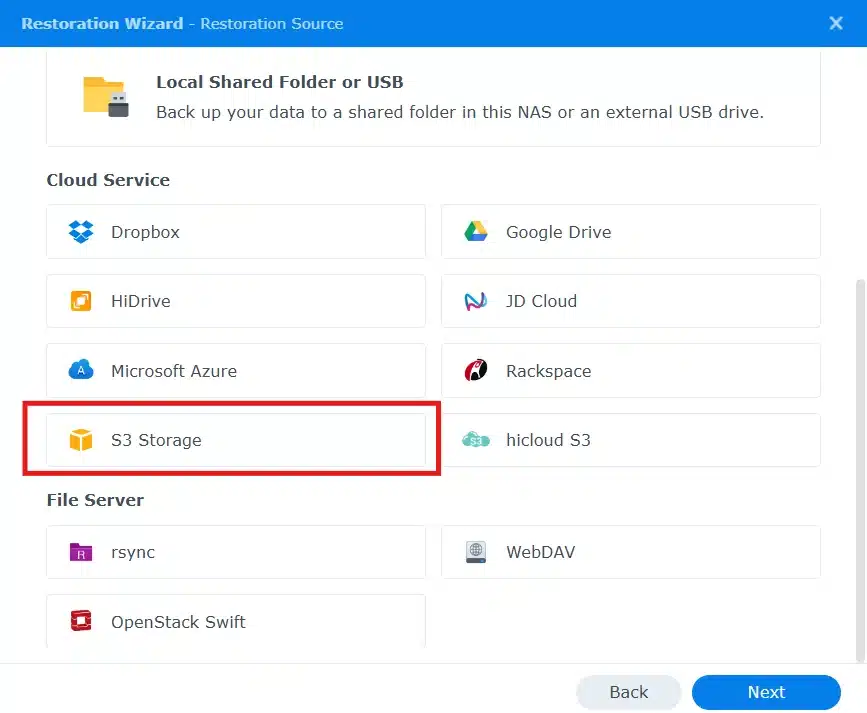Select S3 Storage as restoration source
867x713 pixels.
[x=235, y=440]
